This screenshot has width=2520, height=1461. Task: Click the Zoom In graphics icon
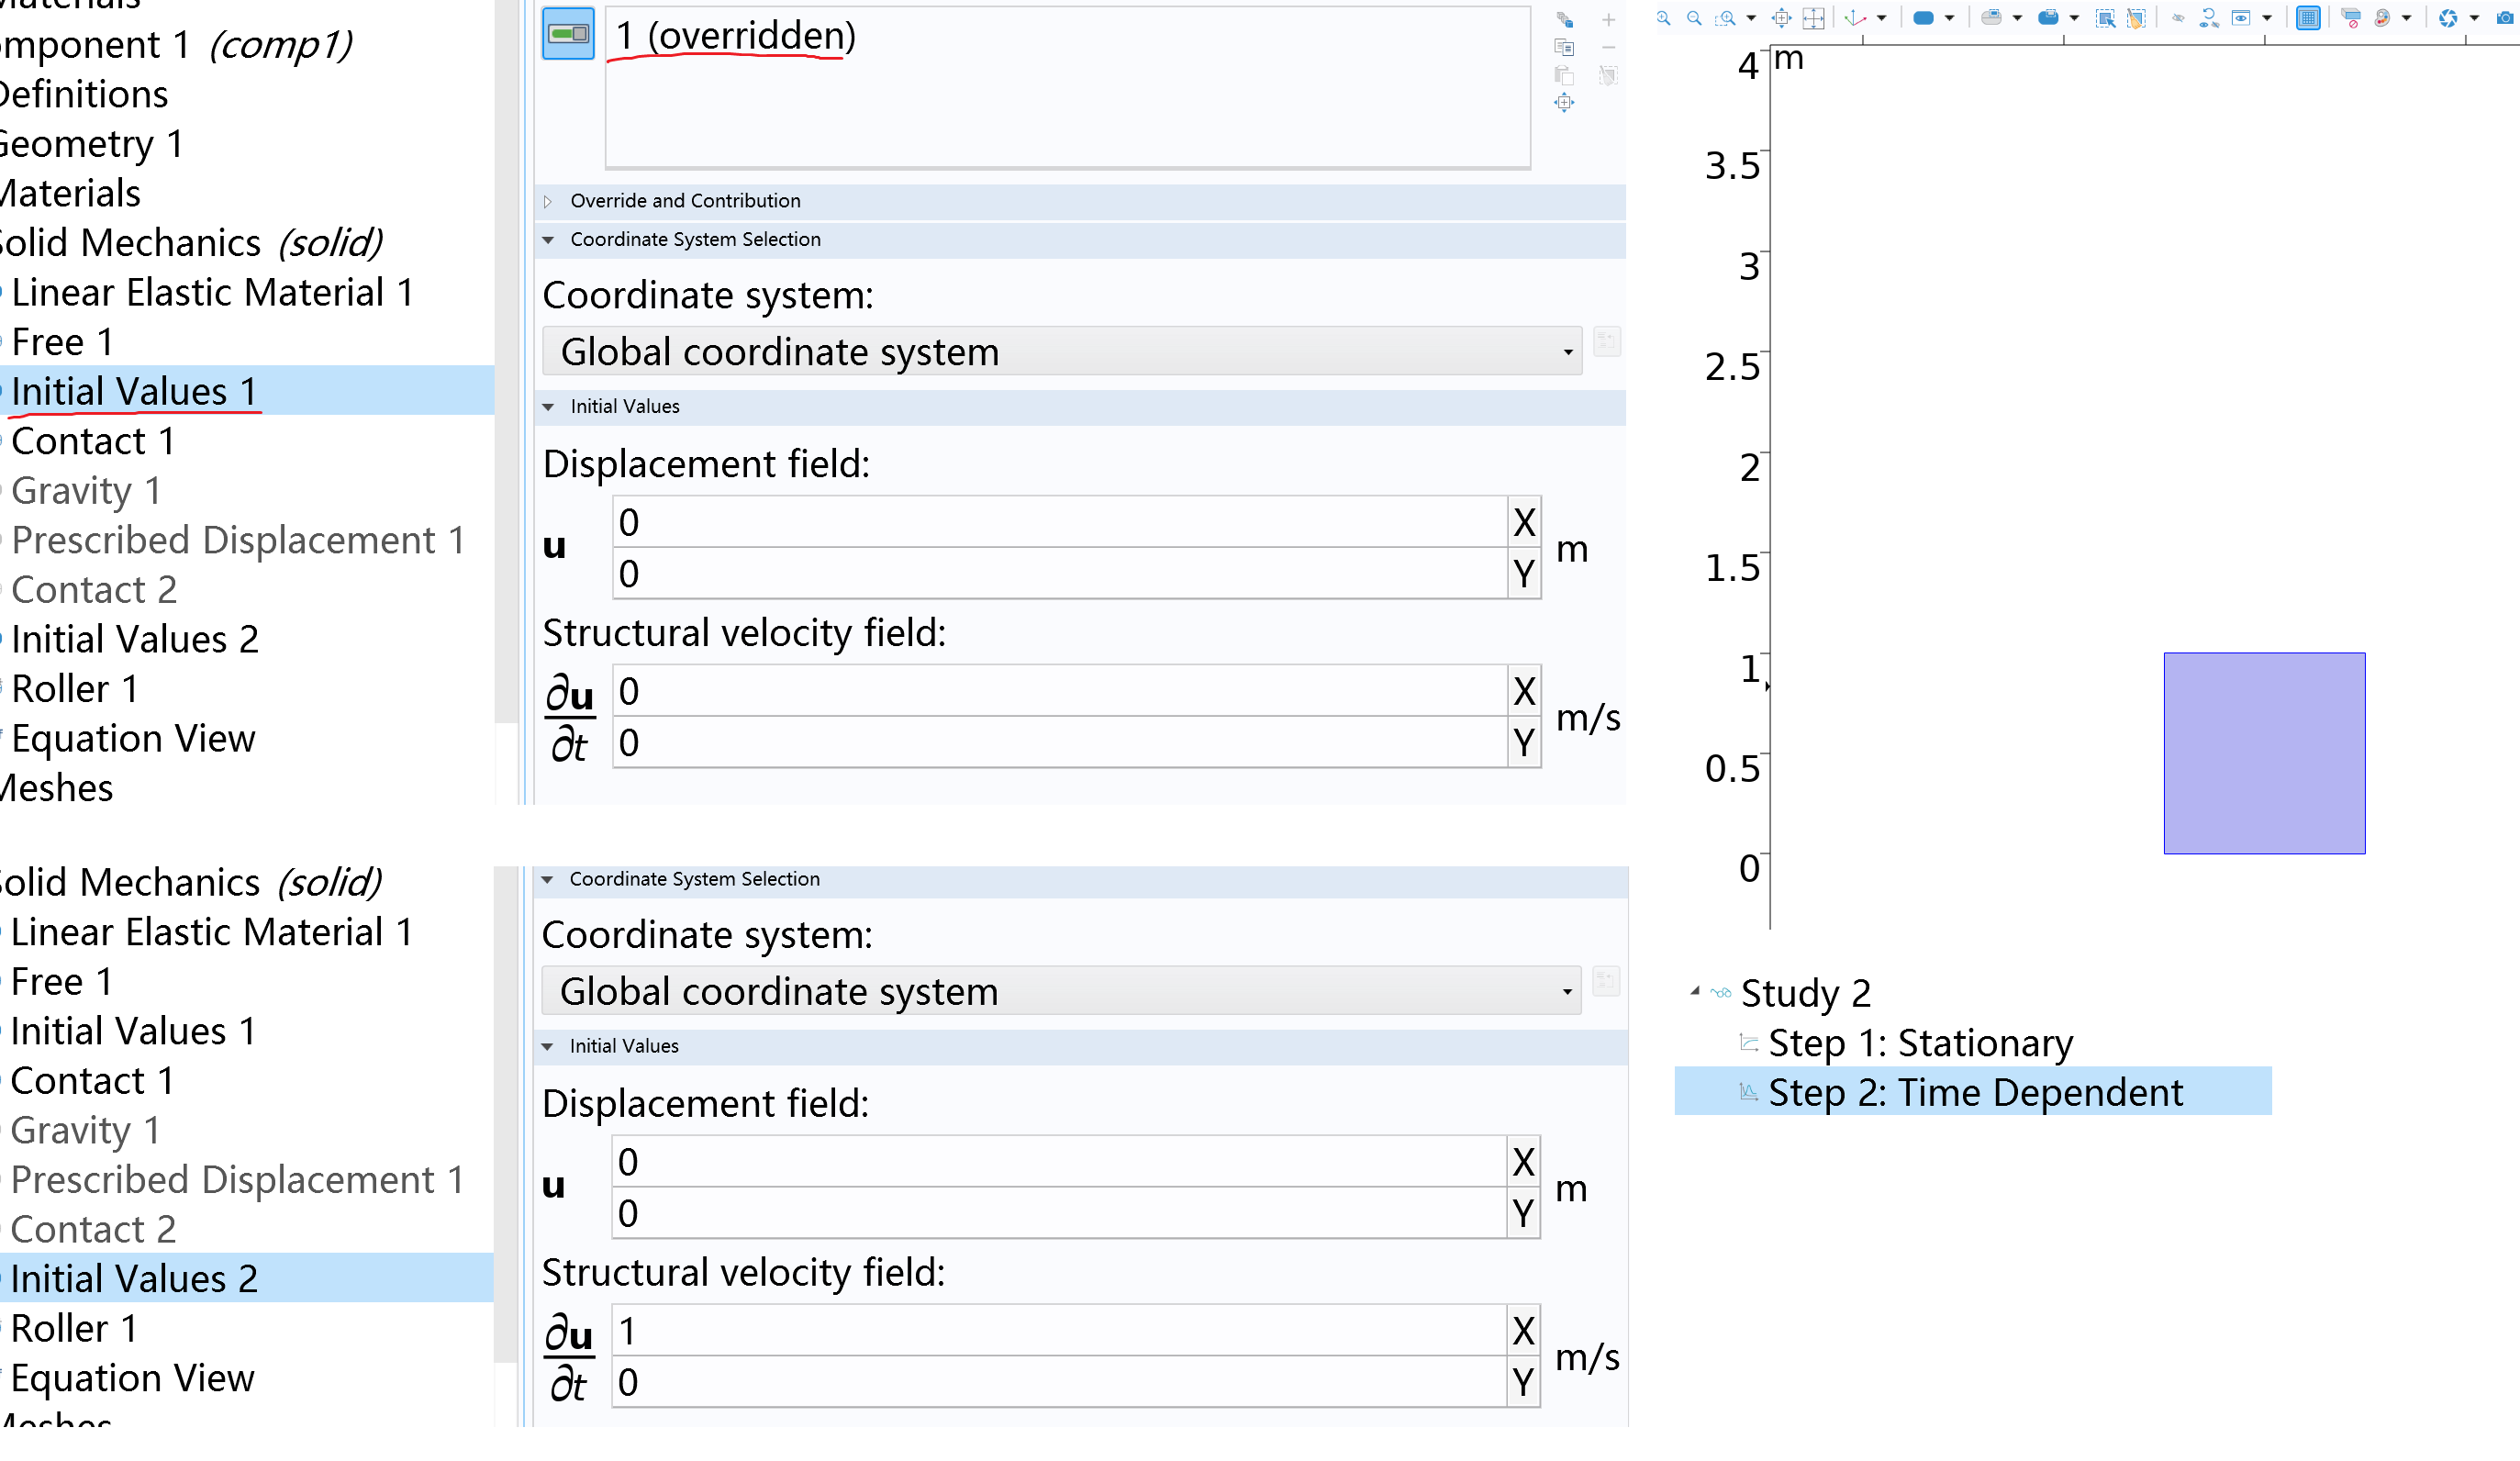(x=1663, y=18)
